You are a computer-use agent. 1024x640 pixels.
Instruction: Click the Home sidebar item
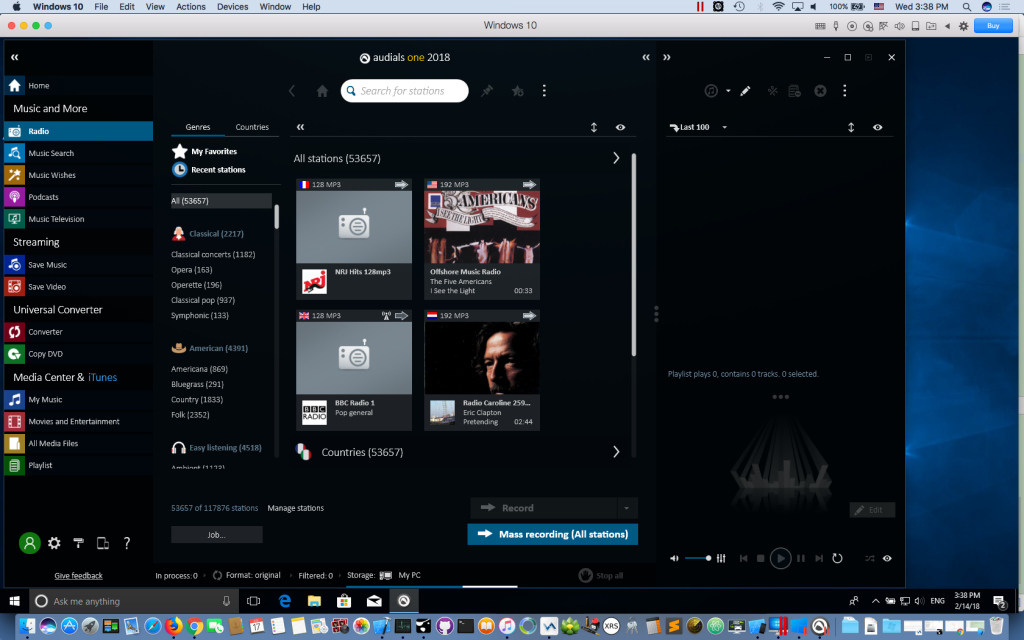click(x=78, y=86)
